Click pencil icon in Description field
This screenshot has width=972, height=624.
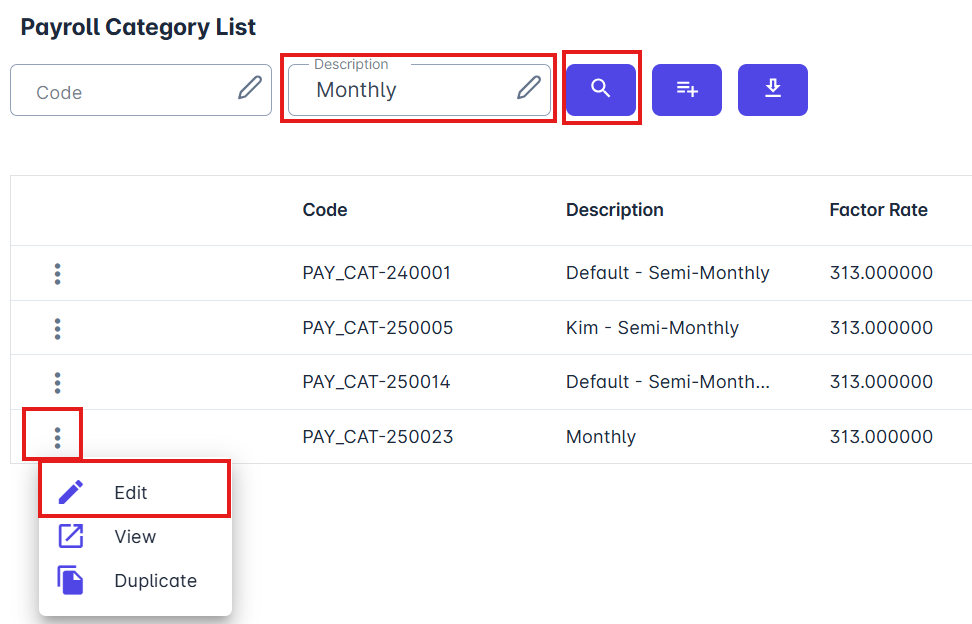pyautogui.click(x=528, y=88)
